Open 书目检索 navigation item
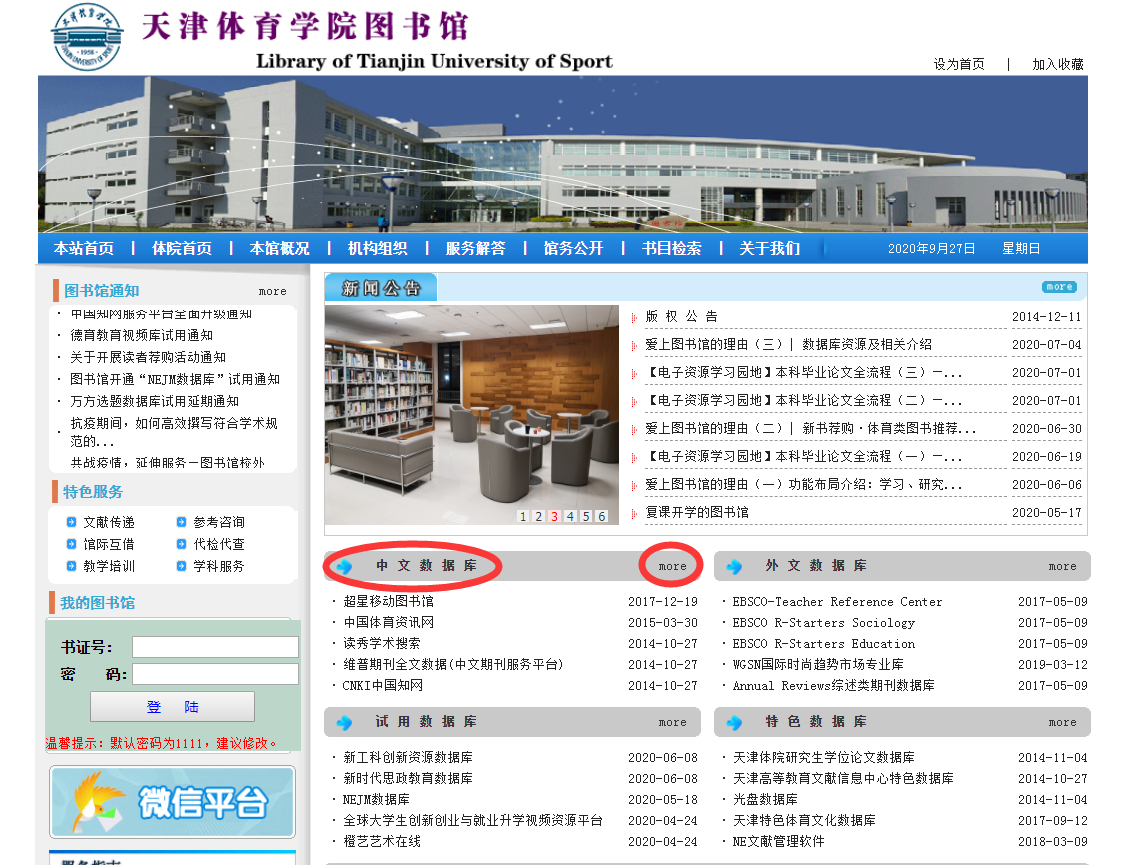Image resolution: width=1138 pixels, height=865 pixels. 671,248
